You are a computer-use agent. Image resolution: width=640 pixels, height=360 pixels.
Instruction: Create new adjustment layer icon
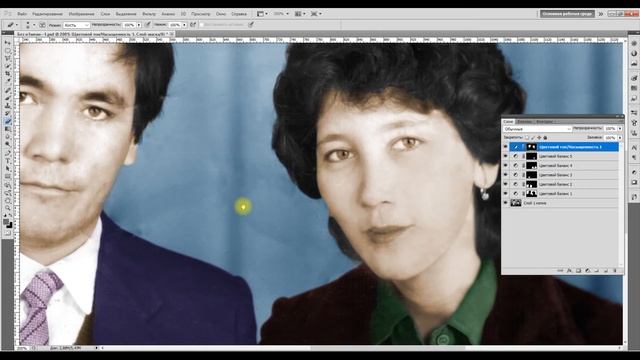[x=587, y=270]
